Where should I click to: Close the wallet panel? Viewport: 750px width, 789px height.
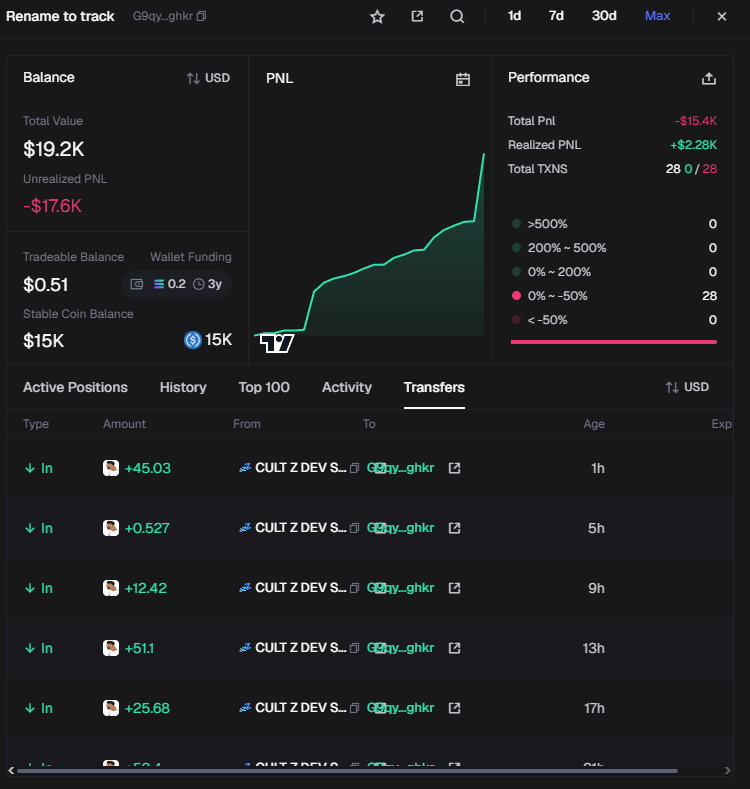click(x=722, y=17)
